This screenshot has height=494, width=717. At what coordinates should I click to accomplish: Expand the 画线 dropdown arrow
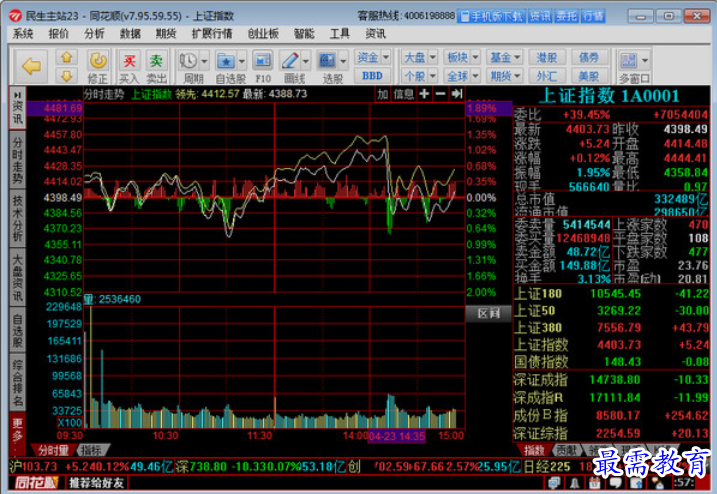(x=306, y=61)
